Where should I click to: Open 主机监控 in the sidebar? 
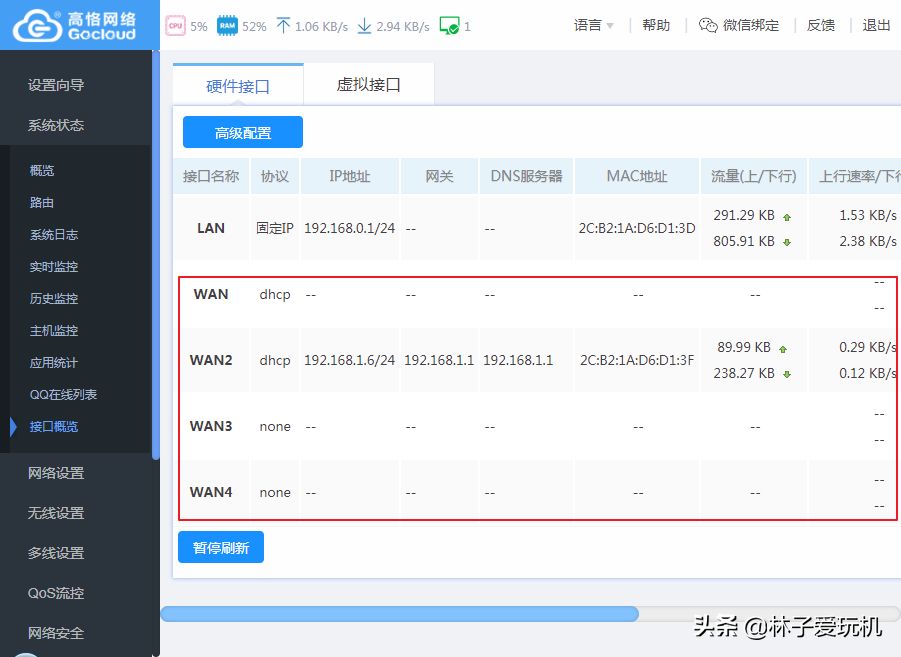click(x=54, y=331)
